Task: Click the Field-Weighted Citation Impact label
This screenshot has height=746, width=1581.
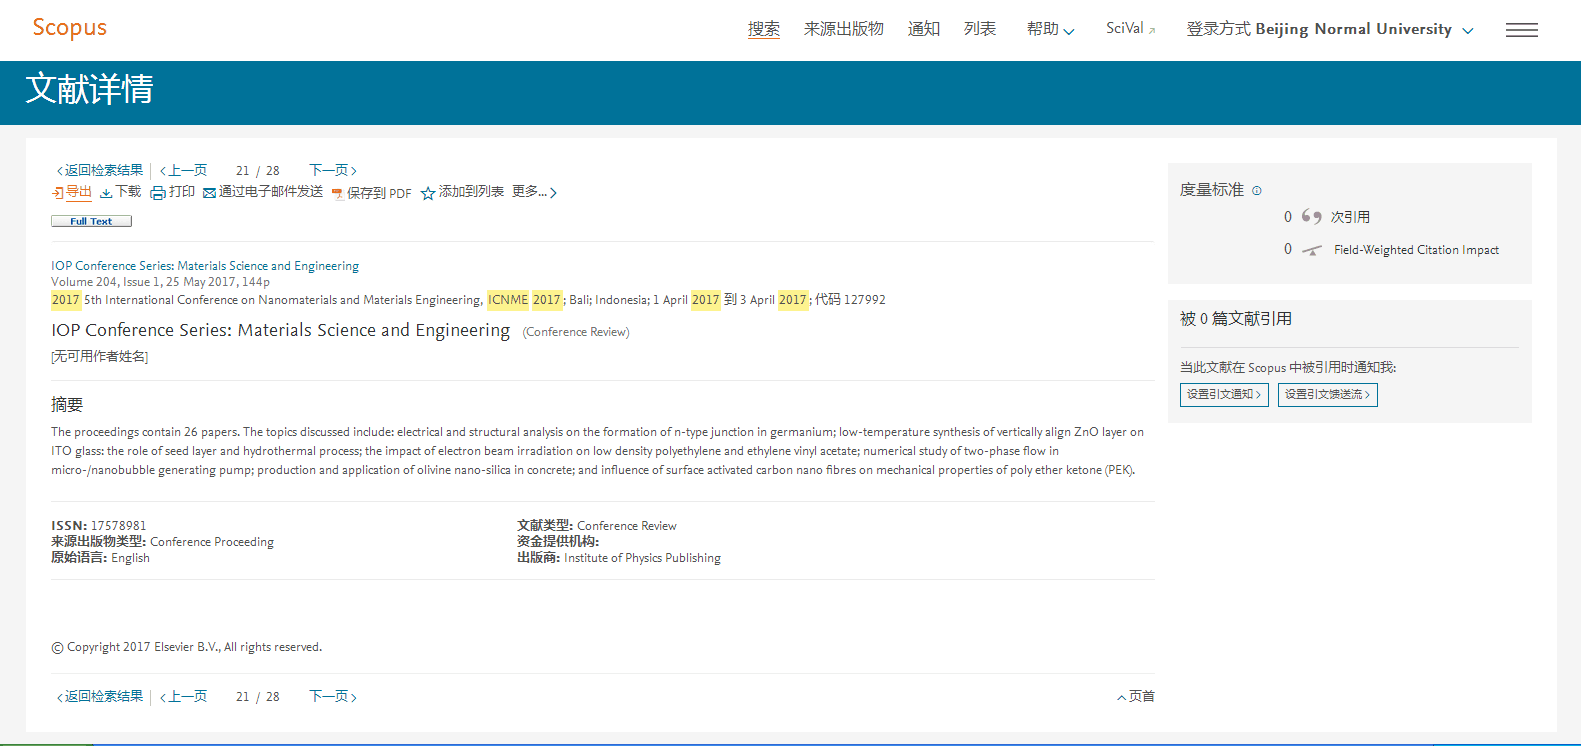Action: coord(1416,250)
